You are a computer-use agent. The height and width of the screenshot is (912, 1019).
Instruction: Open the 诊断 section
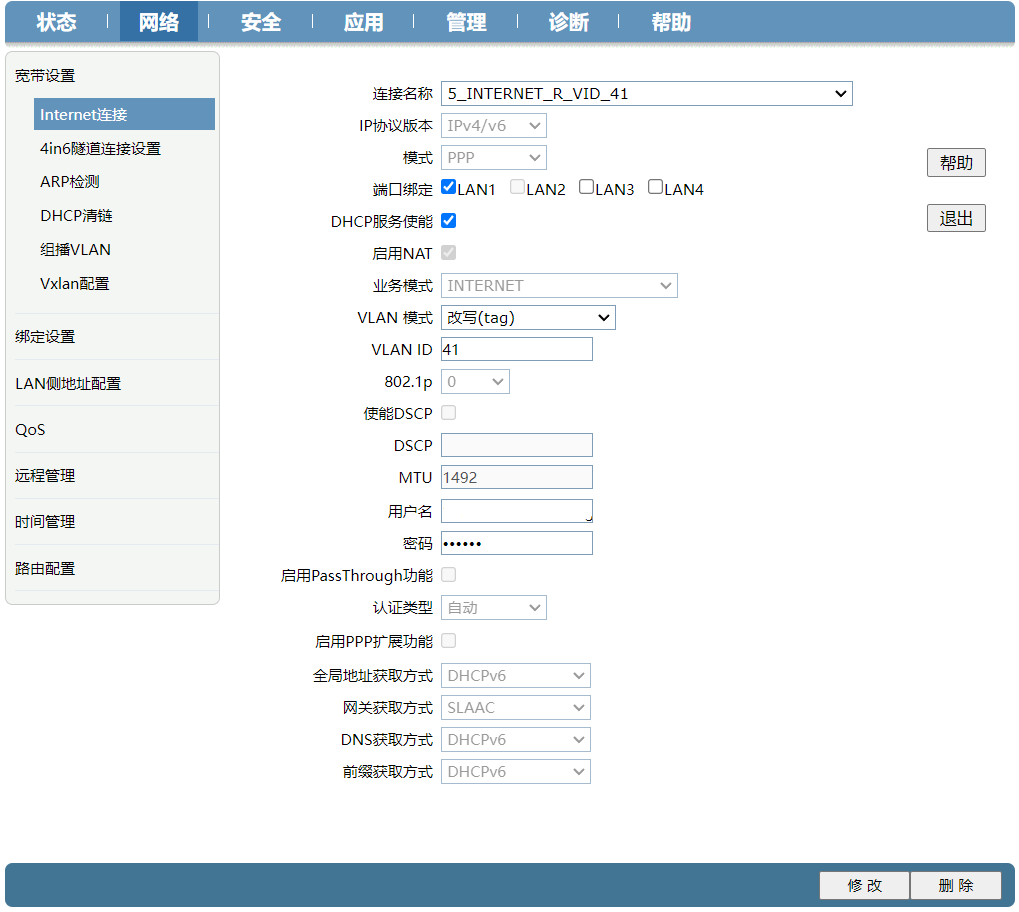[x=568, y=22]
